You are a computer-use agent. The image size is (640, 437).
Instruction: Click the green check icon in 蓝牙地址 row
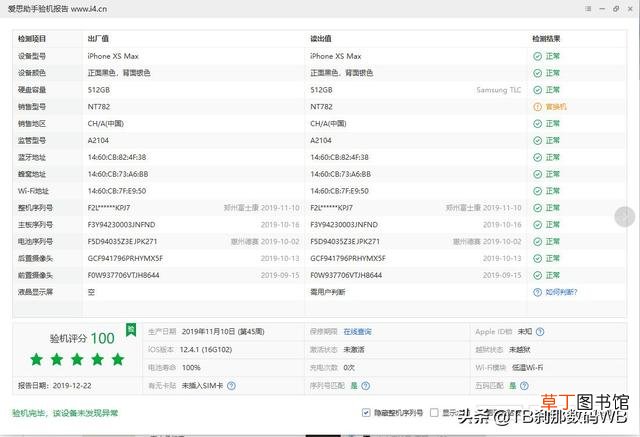click(x=538, y=157)
